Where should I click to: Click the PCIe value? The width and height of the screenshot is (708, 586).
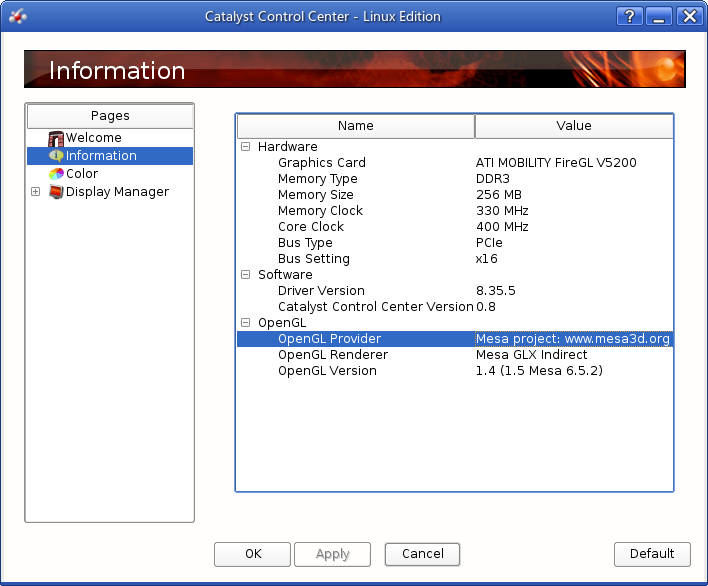click(x=489, y=243)
